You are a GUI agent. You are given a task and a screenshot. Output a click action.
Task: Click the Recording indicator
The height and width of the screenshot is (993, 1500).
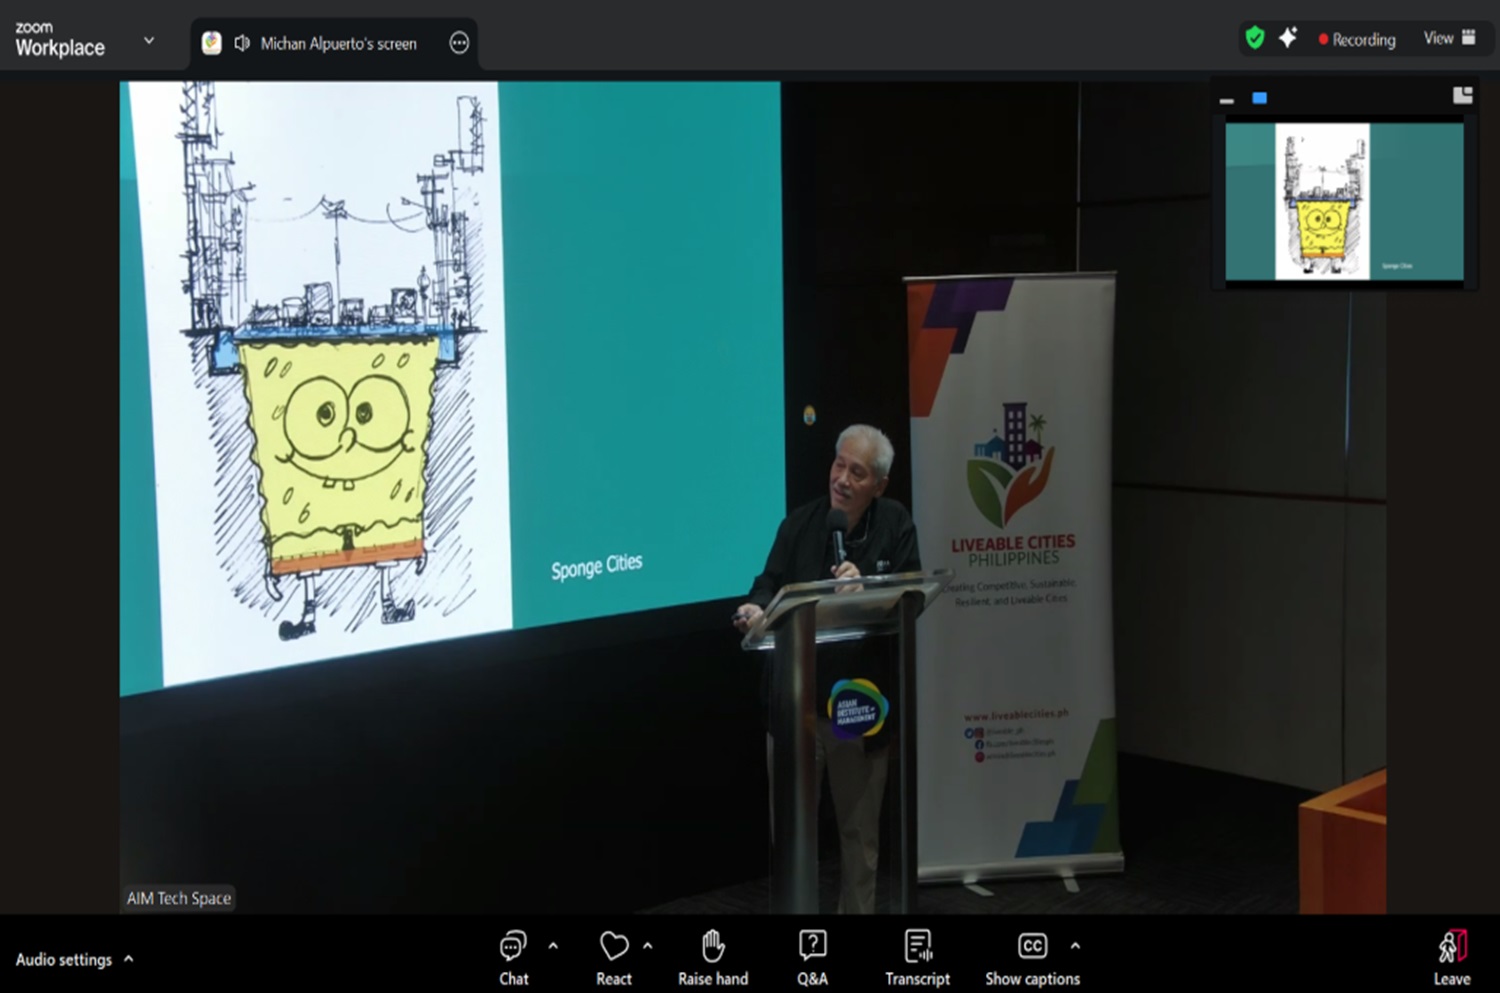(1357, 40)
